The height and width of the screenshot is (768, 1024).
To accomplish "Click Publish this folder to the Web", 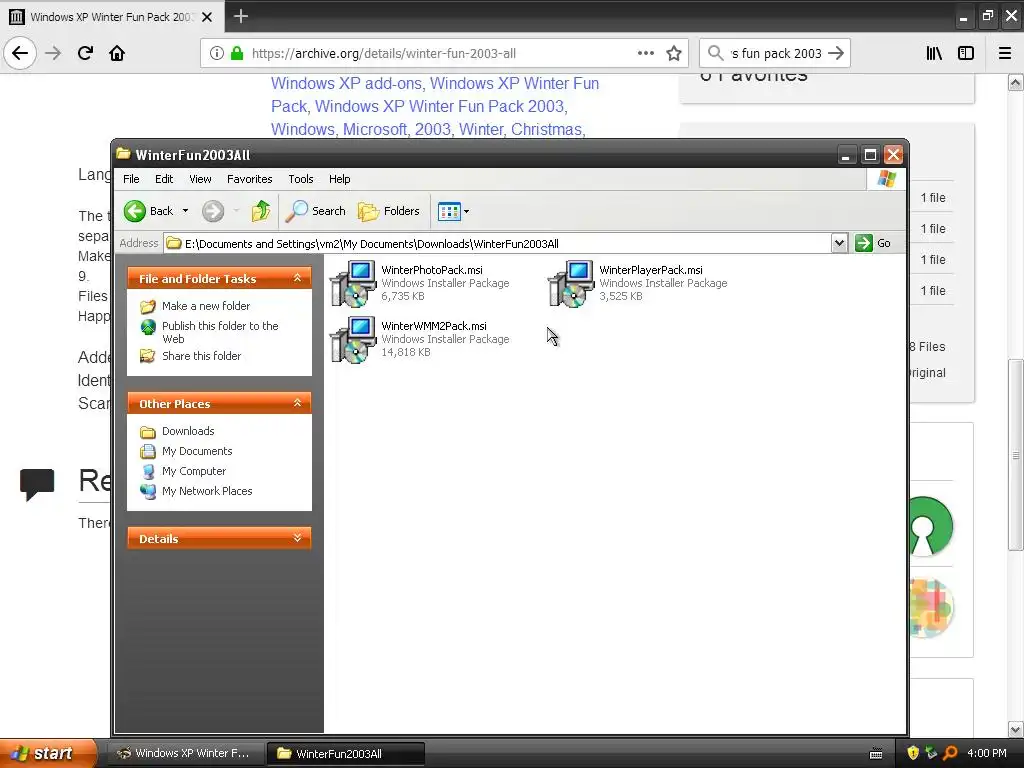I will 220,332.
